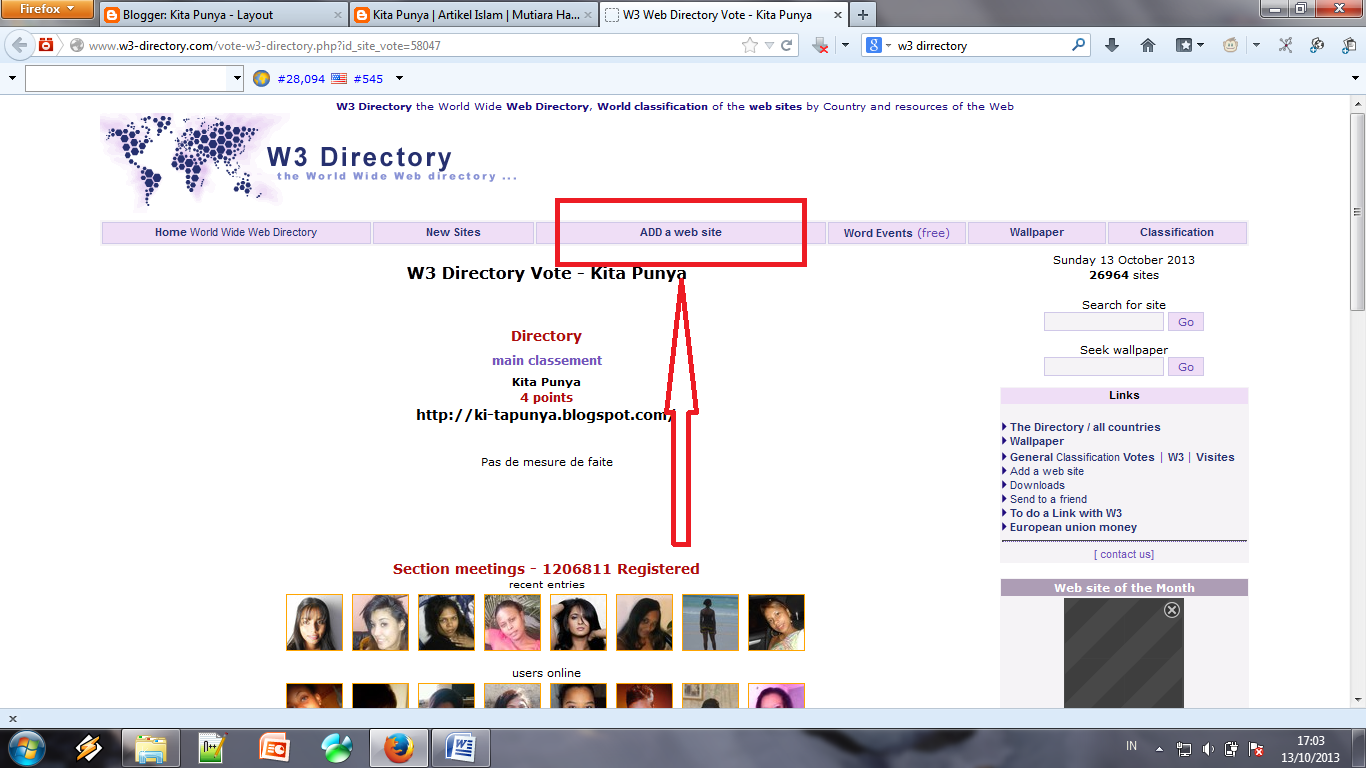The image size is (1366, 768).
Task: Launch Winamp from the taskbar
Action: pos(89,747)
